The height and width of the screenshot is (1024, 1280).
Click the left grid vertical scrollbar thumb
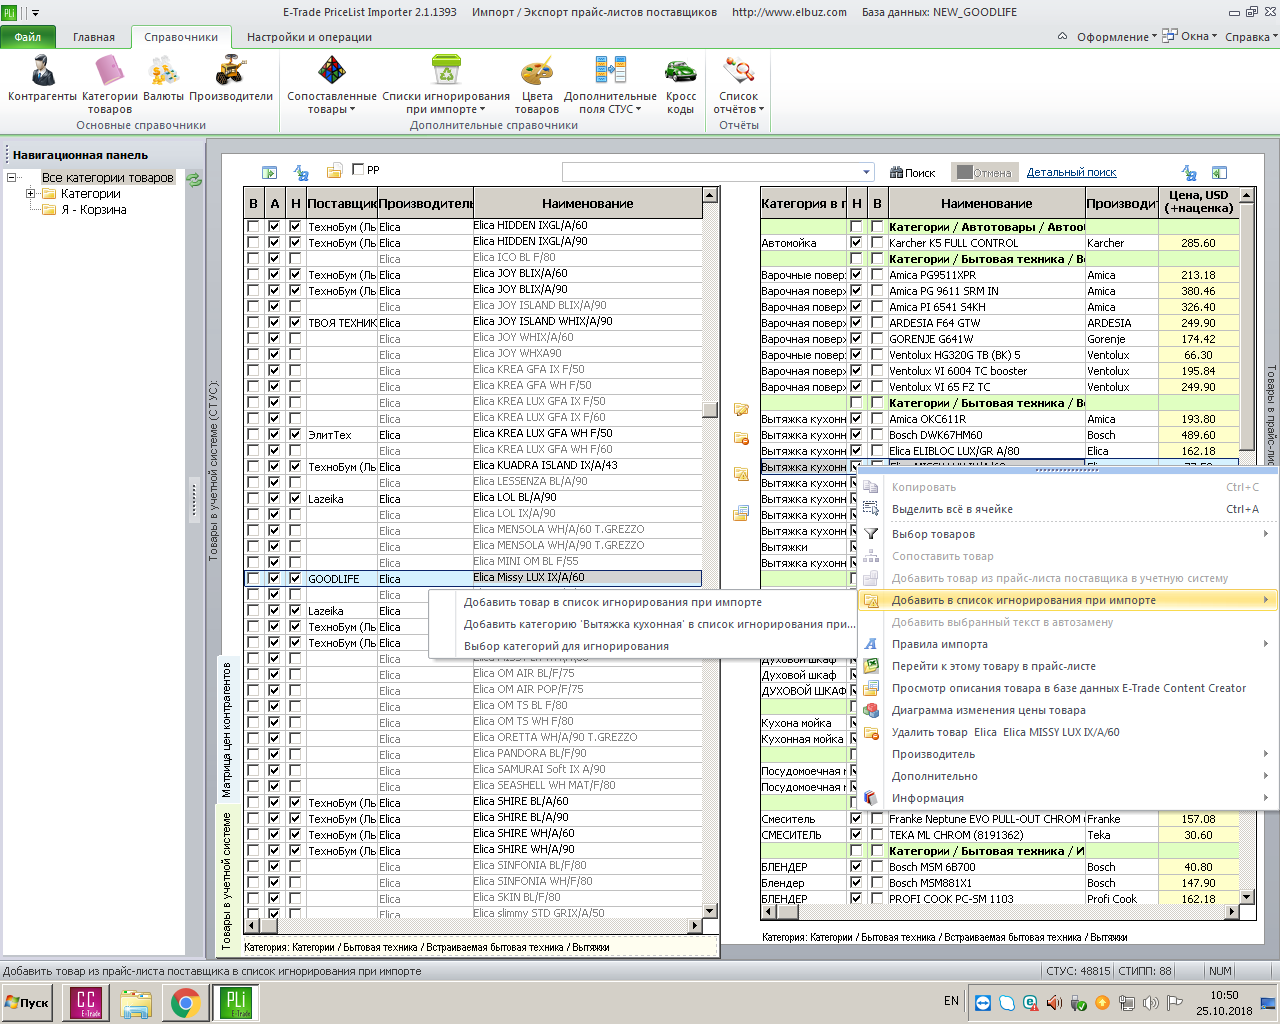[x=710, y=410]
